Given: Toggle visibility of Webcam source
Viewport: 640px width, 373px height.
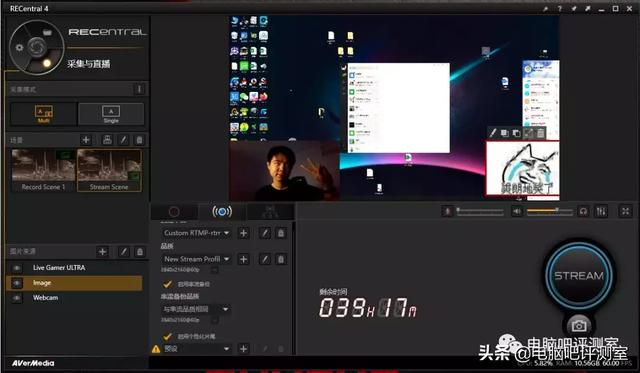Looking at the screenshot, I should [16, 298].
